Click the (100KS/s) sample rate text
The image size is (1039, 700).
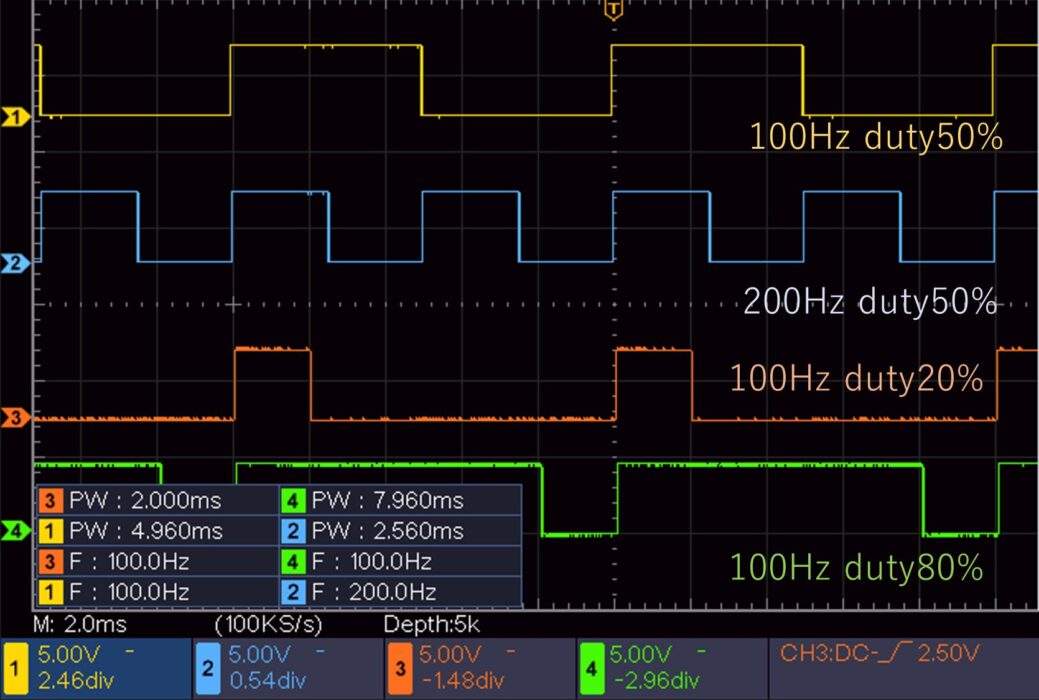pos(268,624)
